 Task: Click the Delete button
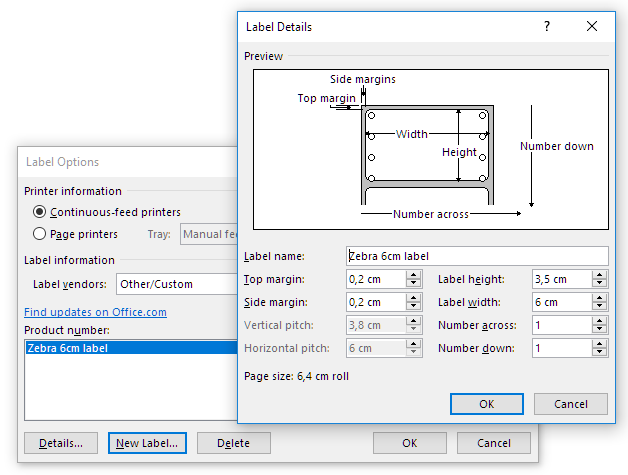click(233, 443)
